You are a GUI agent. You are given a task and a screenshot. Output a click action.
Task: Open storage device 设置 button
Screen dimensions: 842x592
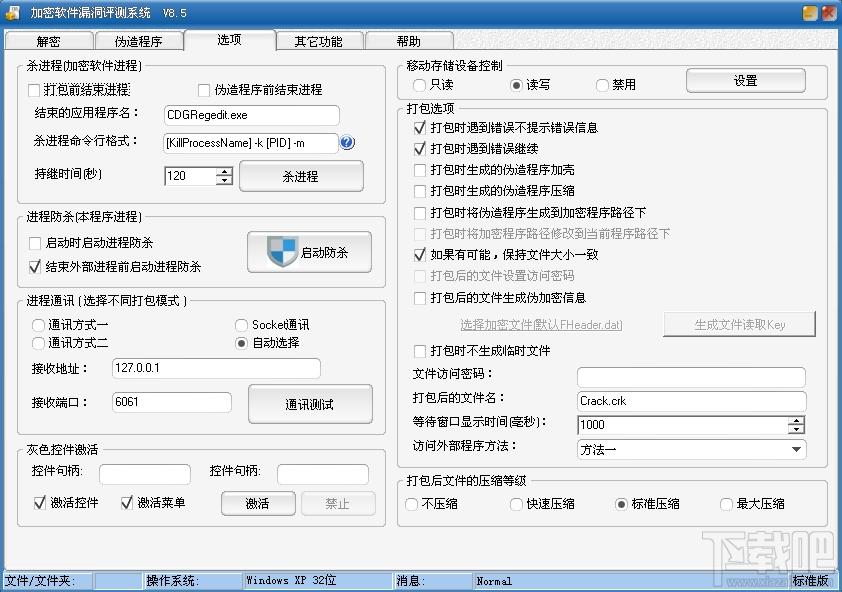(745, 81)
